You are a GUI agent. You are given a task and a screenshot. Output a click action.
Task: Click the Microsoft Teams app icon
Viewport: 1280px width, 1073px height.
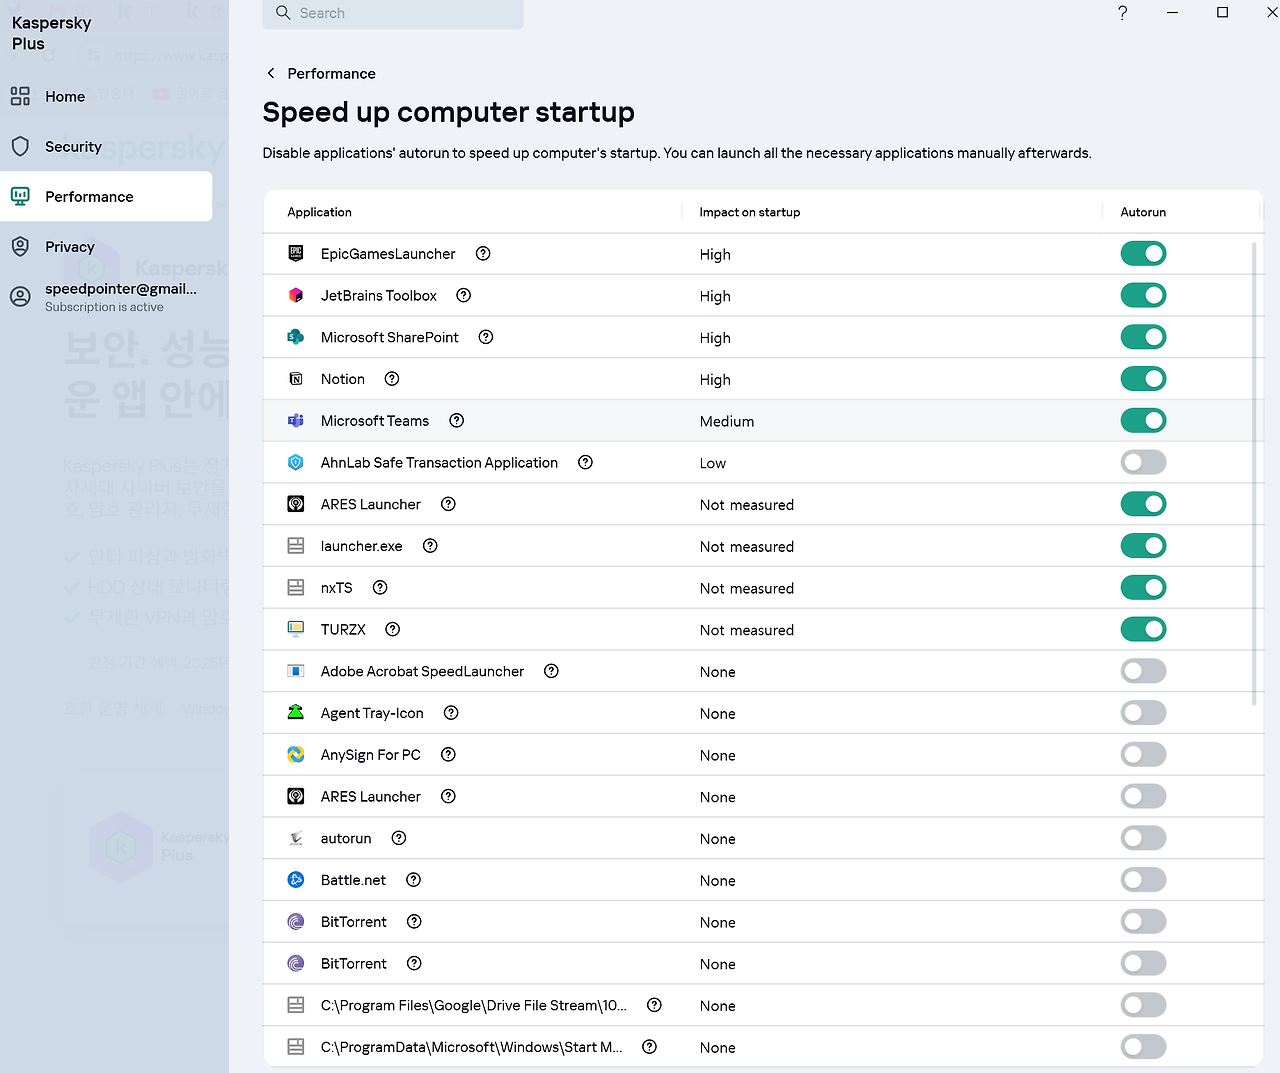click(x=296, y=421)
